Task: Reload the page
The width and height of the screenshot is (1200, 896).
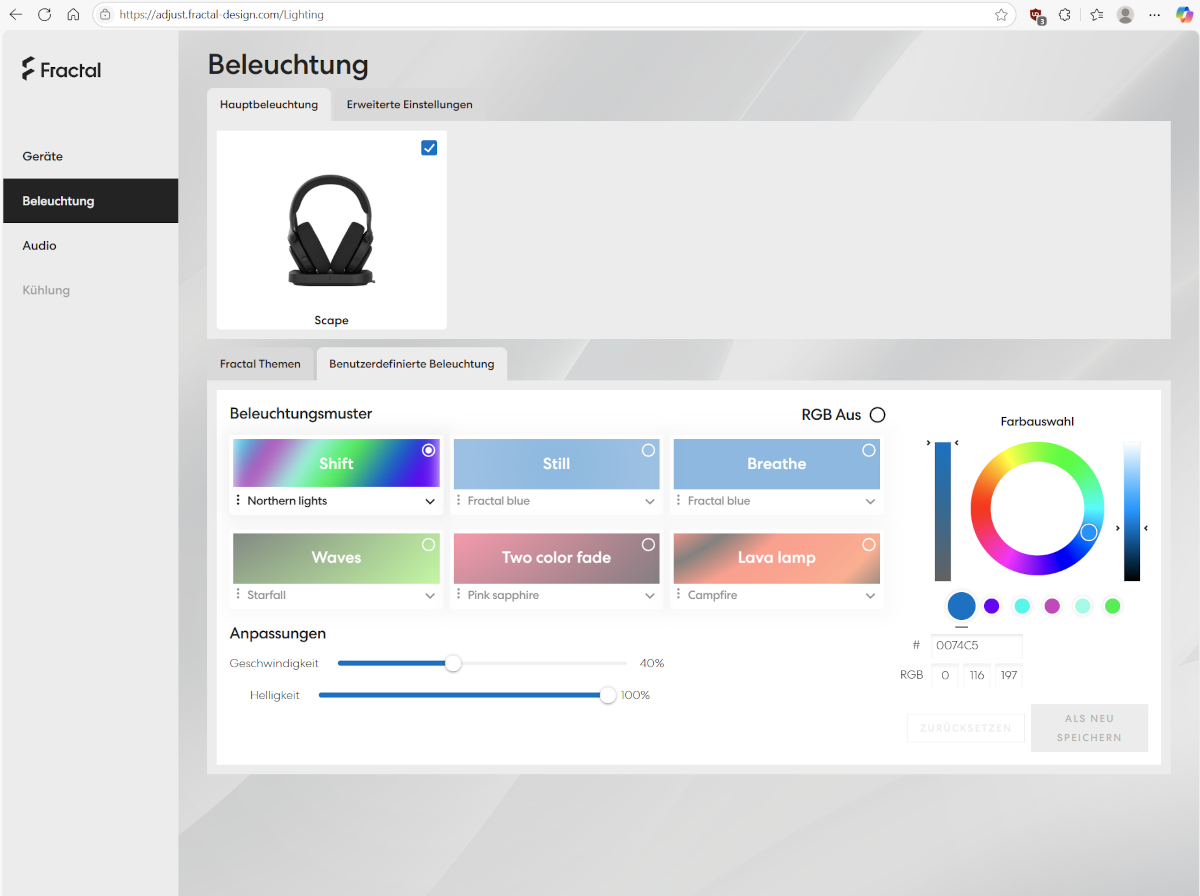Action: coord(44,15)
